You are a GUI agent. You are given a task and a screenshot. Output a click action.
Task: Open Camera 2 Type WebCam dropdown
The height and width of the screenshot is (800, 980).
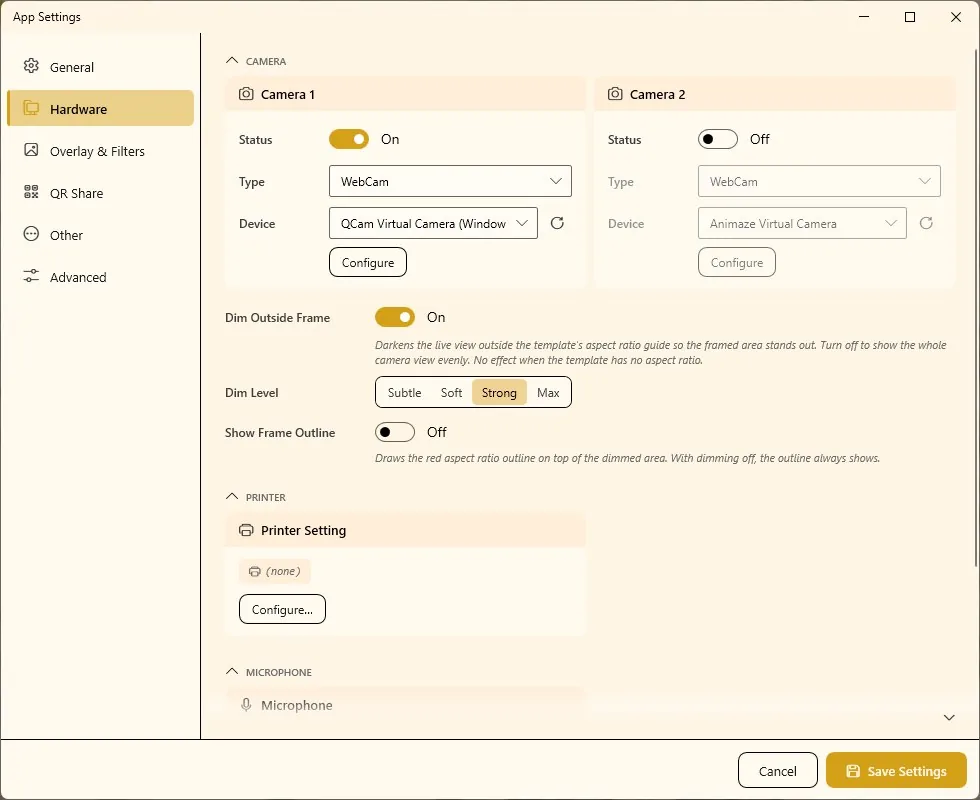[819, 181]
